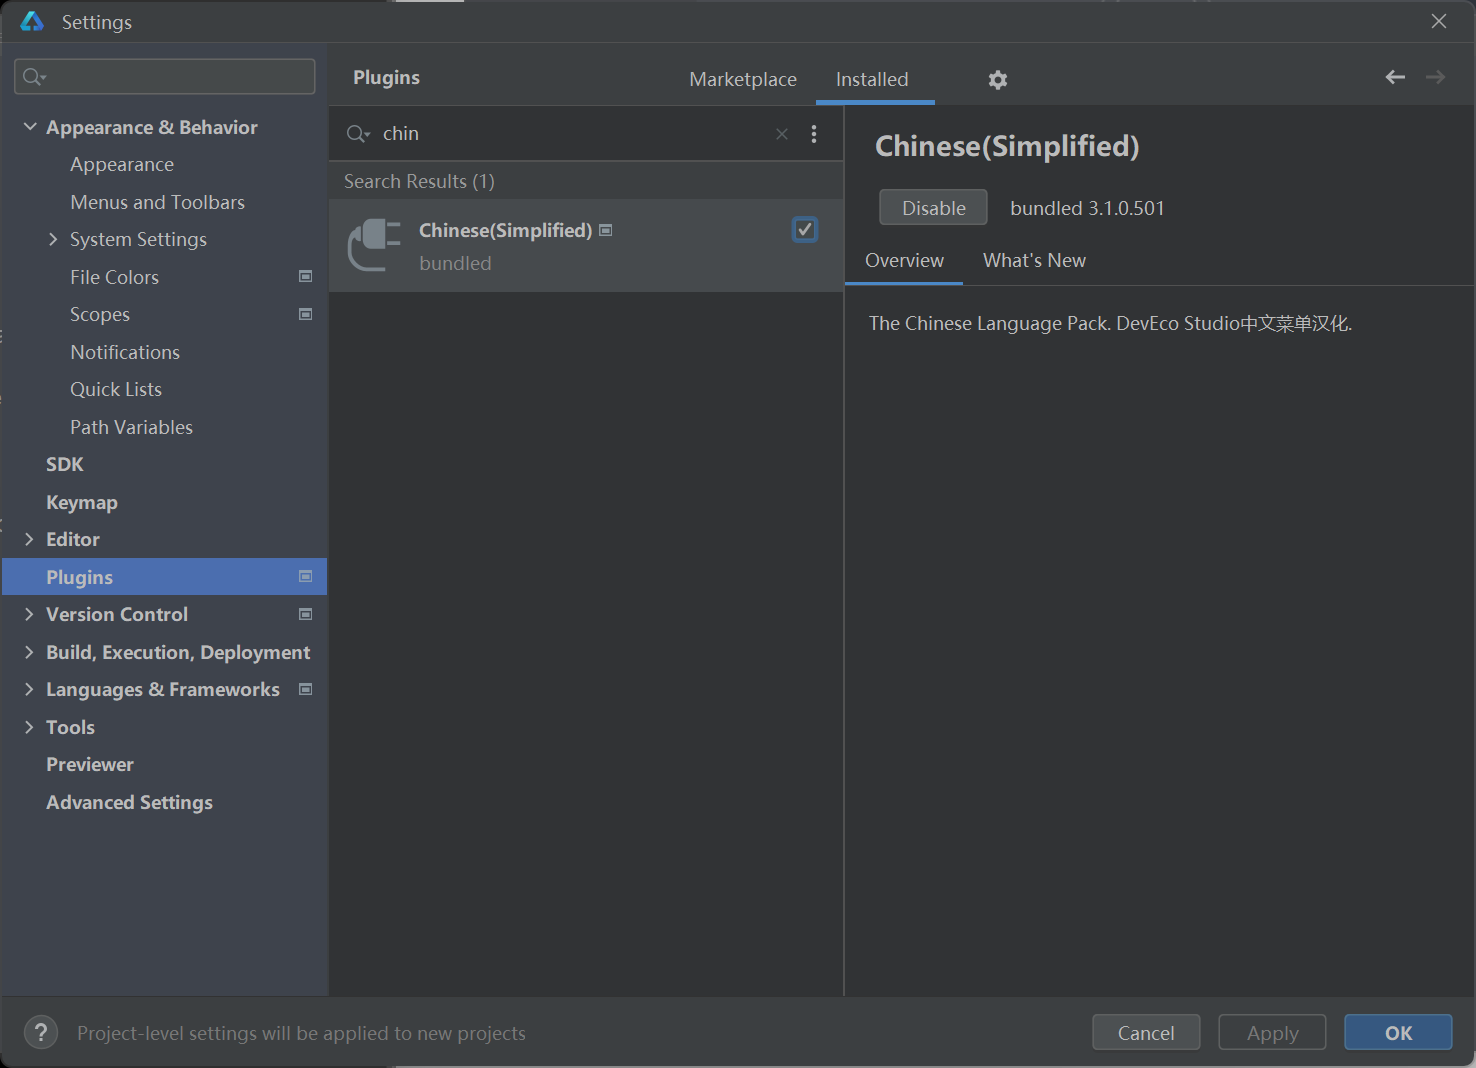Switch to the Installed tab
The width and height of the screenshot is (1476, 1068).
872,79
